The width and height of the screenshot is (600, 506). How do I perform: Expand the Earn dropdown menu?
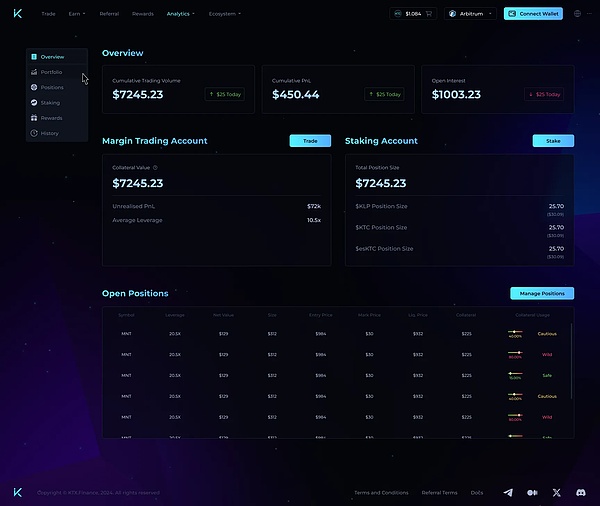[76, 14]
